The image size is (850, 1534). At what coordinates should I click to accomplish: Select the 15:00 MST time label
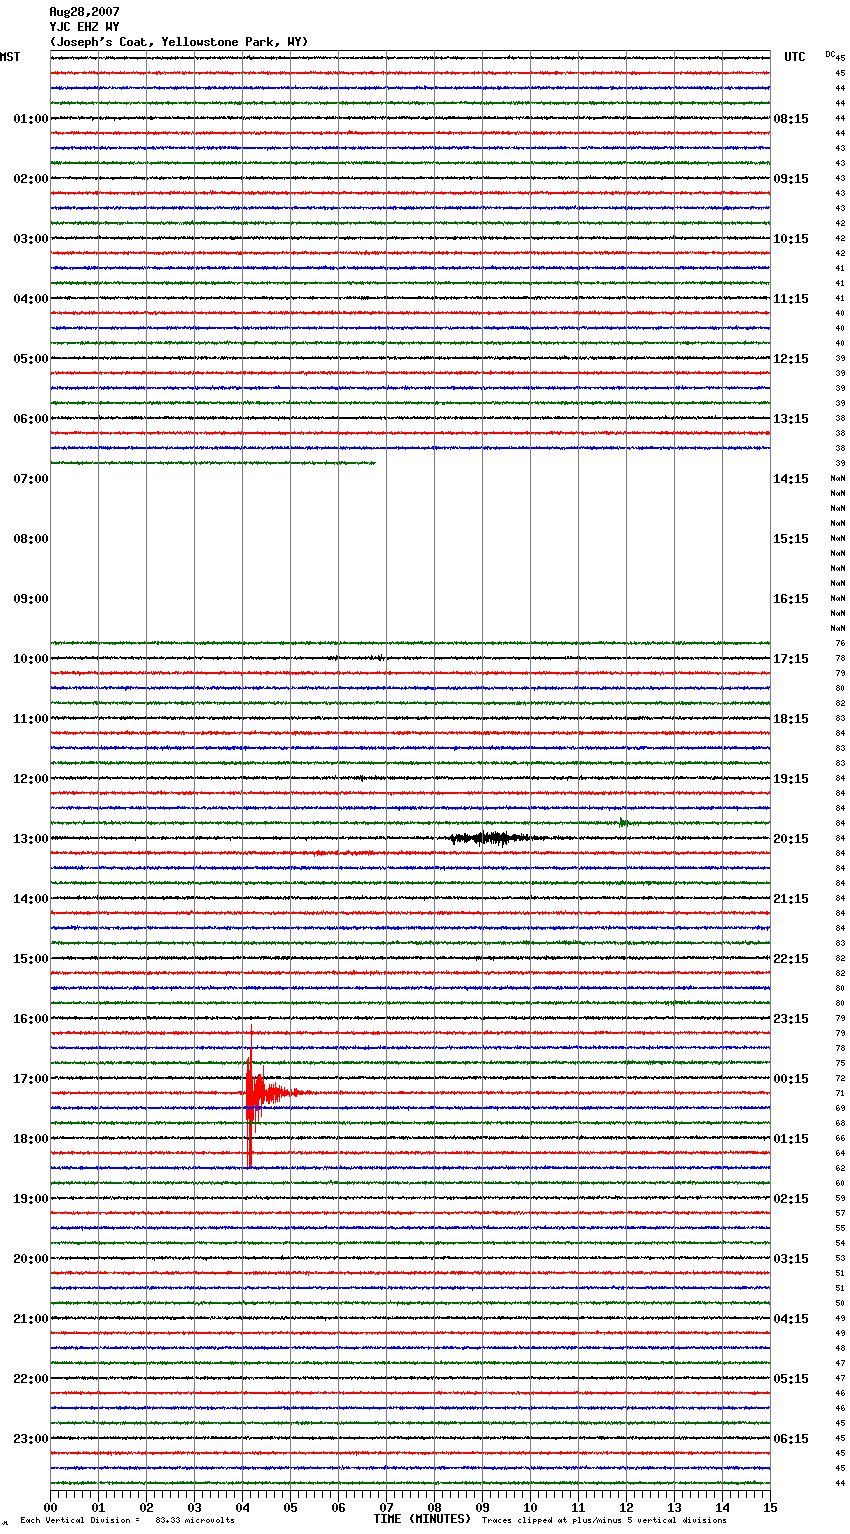coord(30,959)
